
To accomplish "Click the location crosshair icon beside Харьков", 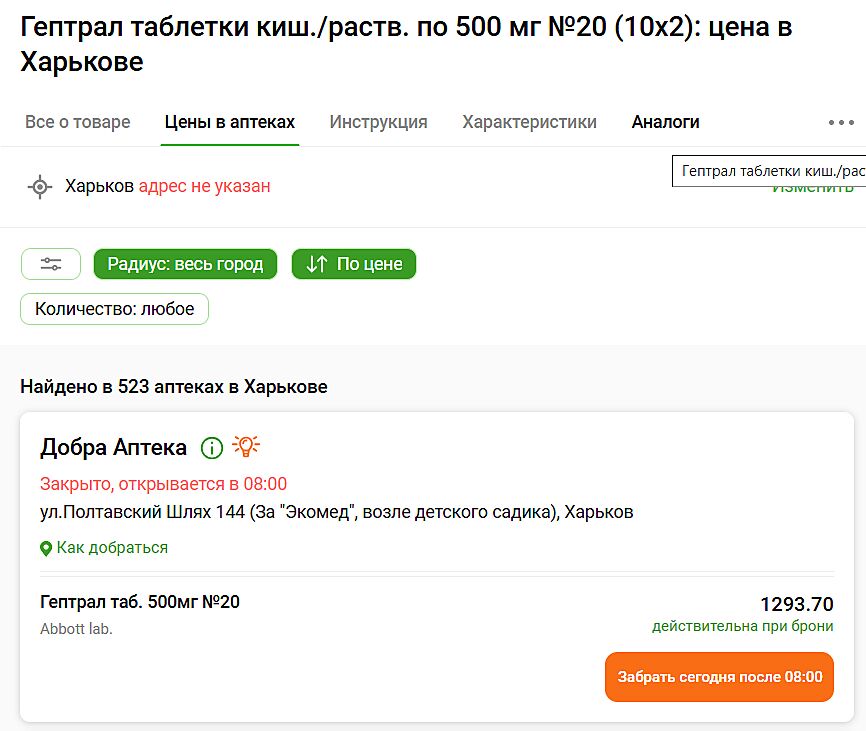I will [39, 186].
